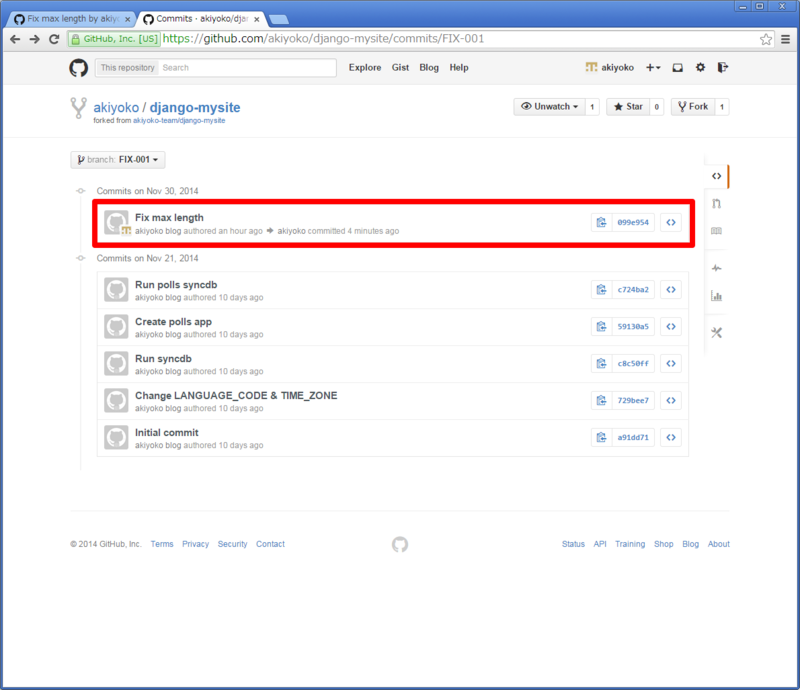Viewport: 800px width, 690px height.
Task: Browse code at Fix max length commit
Action: 671,222
